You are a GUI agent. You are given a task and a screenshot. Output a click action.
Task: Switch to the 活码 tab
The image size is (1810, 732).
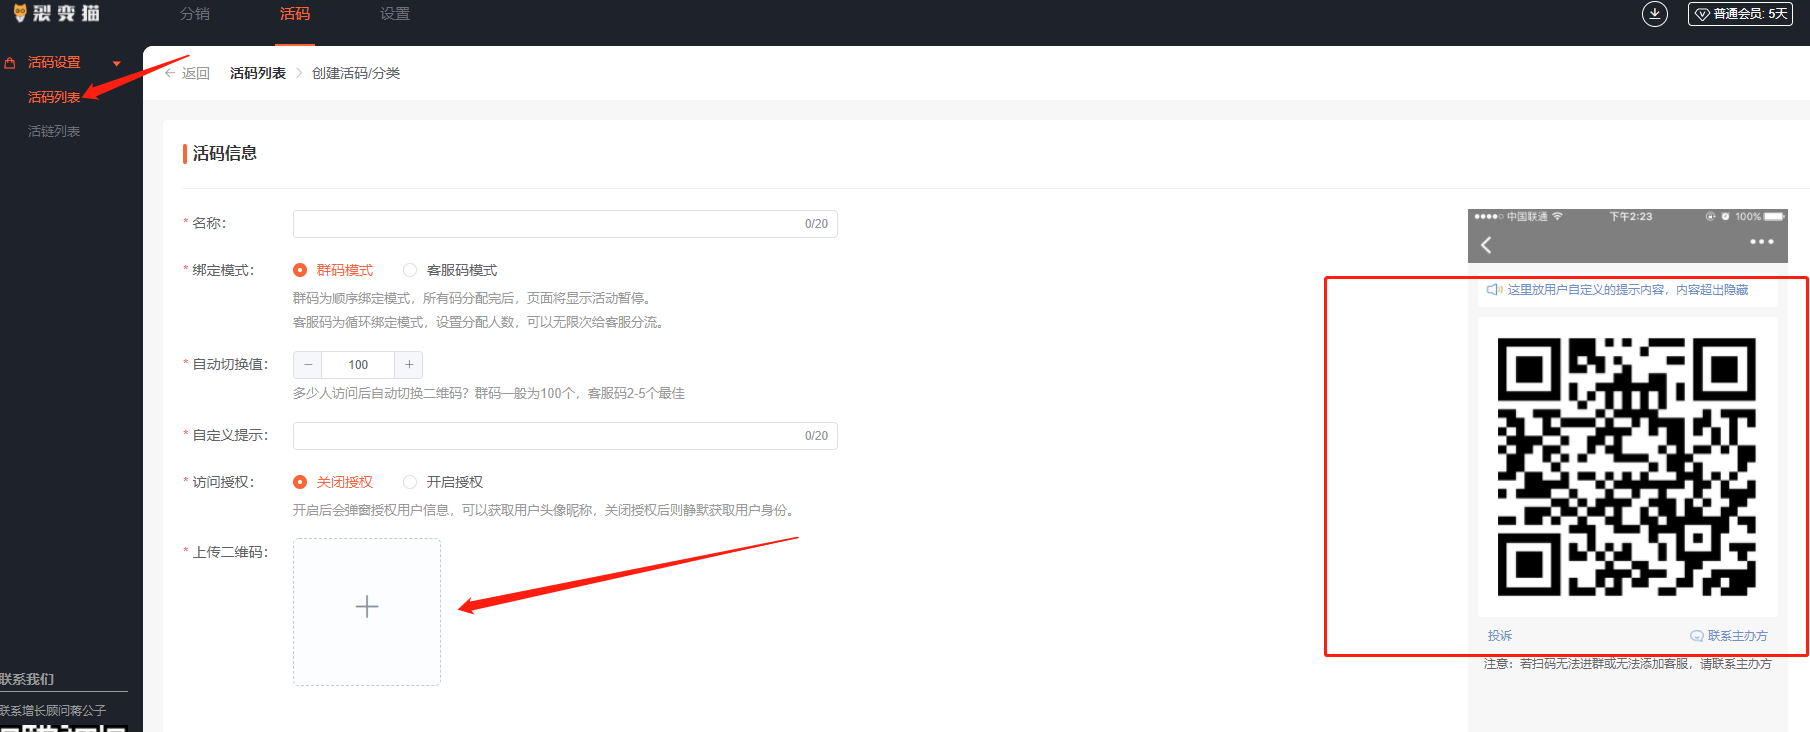click(295, 14)
